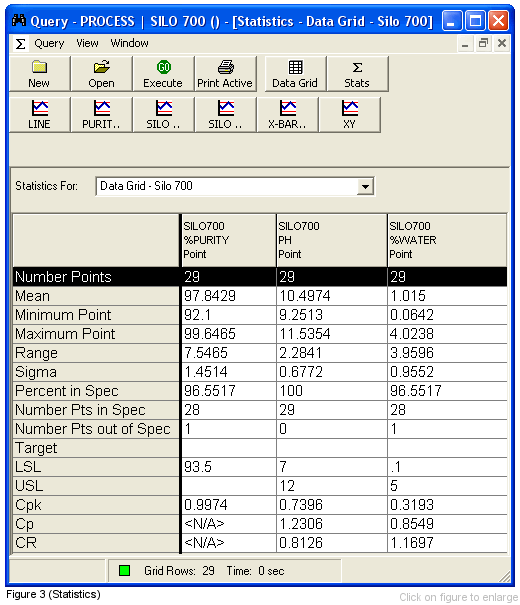Click the PH mean value 10.4974
Screen dimensions: 520x605
pos(332,296)
